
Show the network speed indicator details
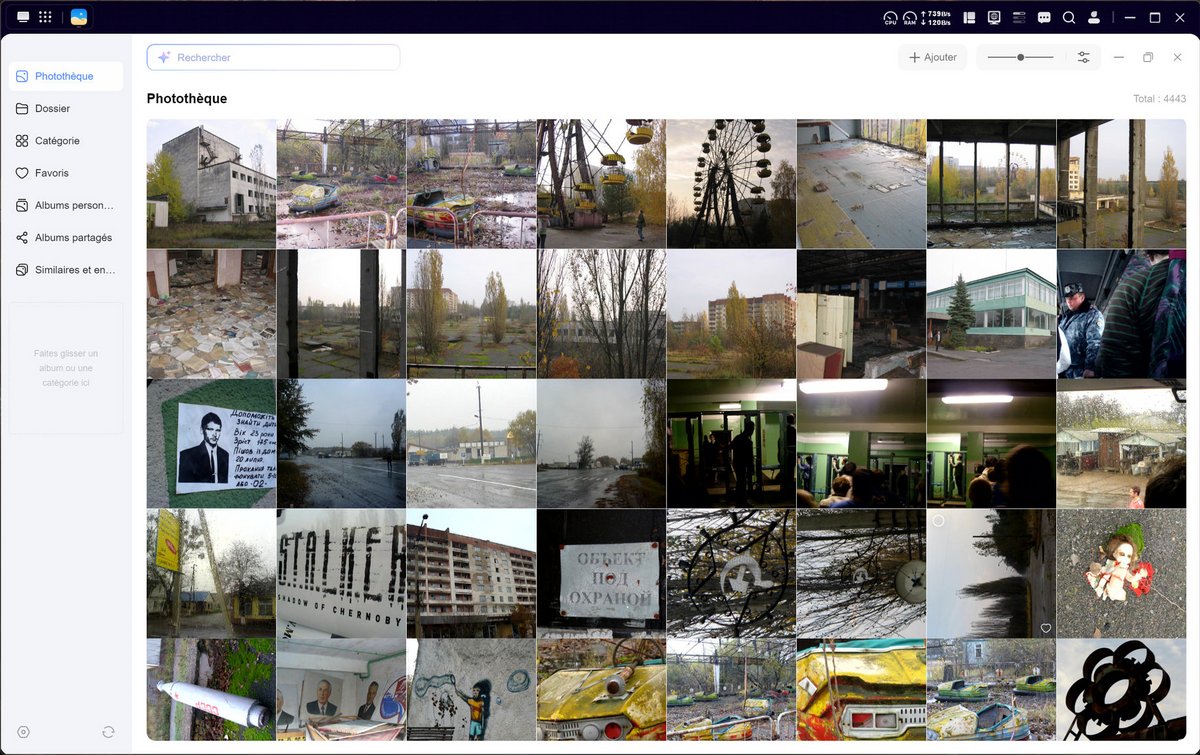pyautogui.click(x=936, y=18)
